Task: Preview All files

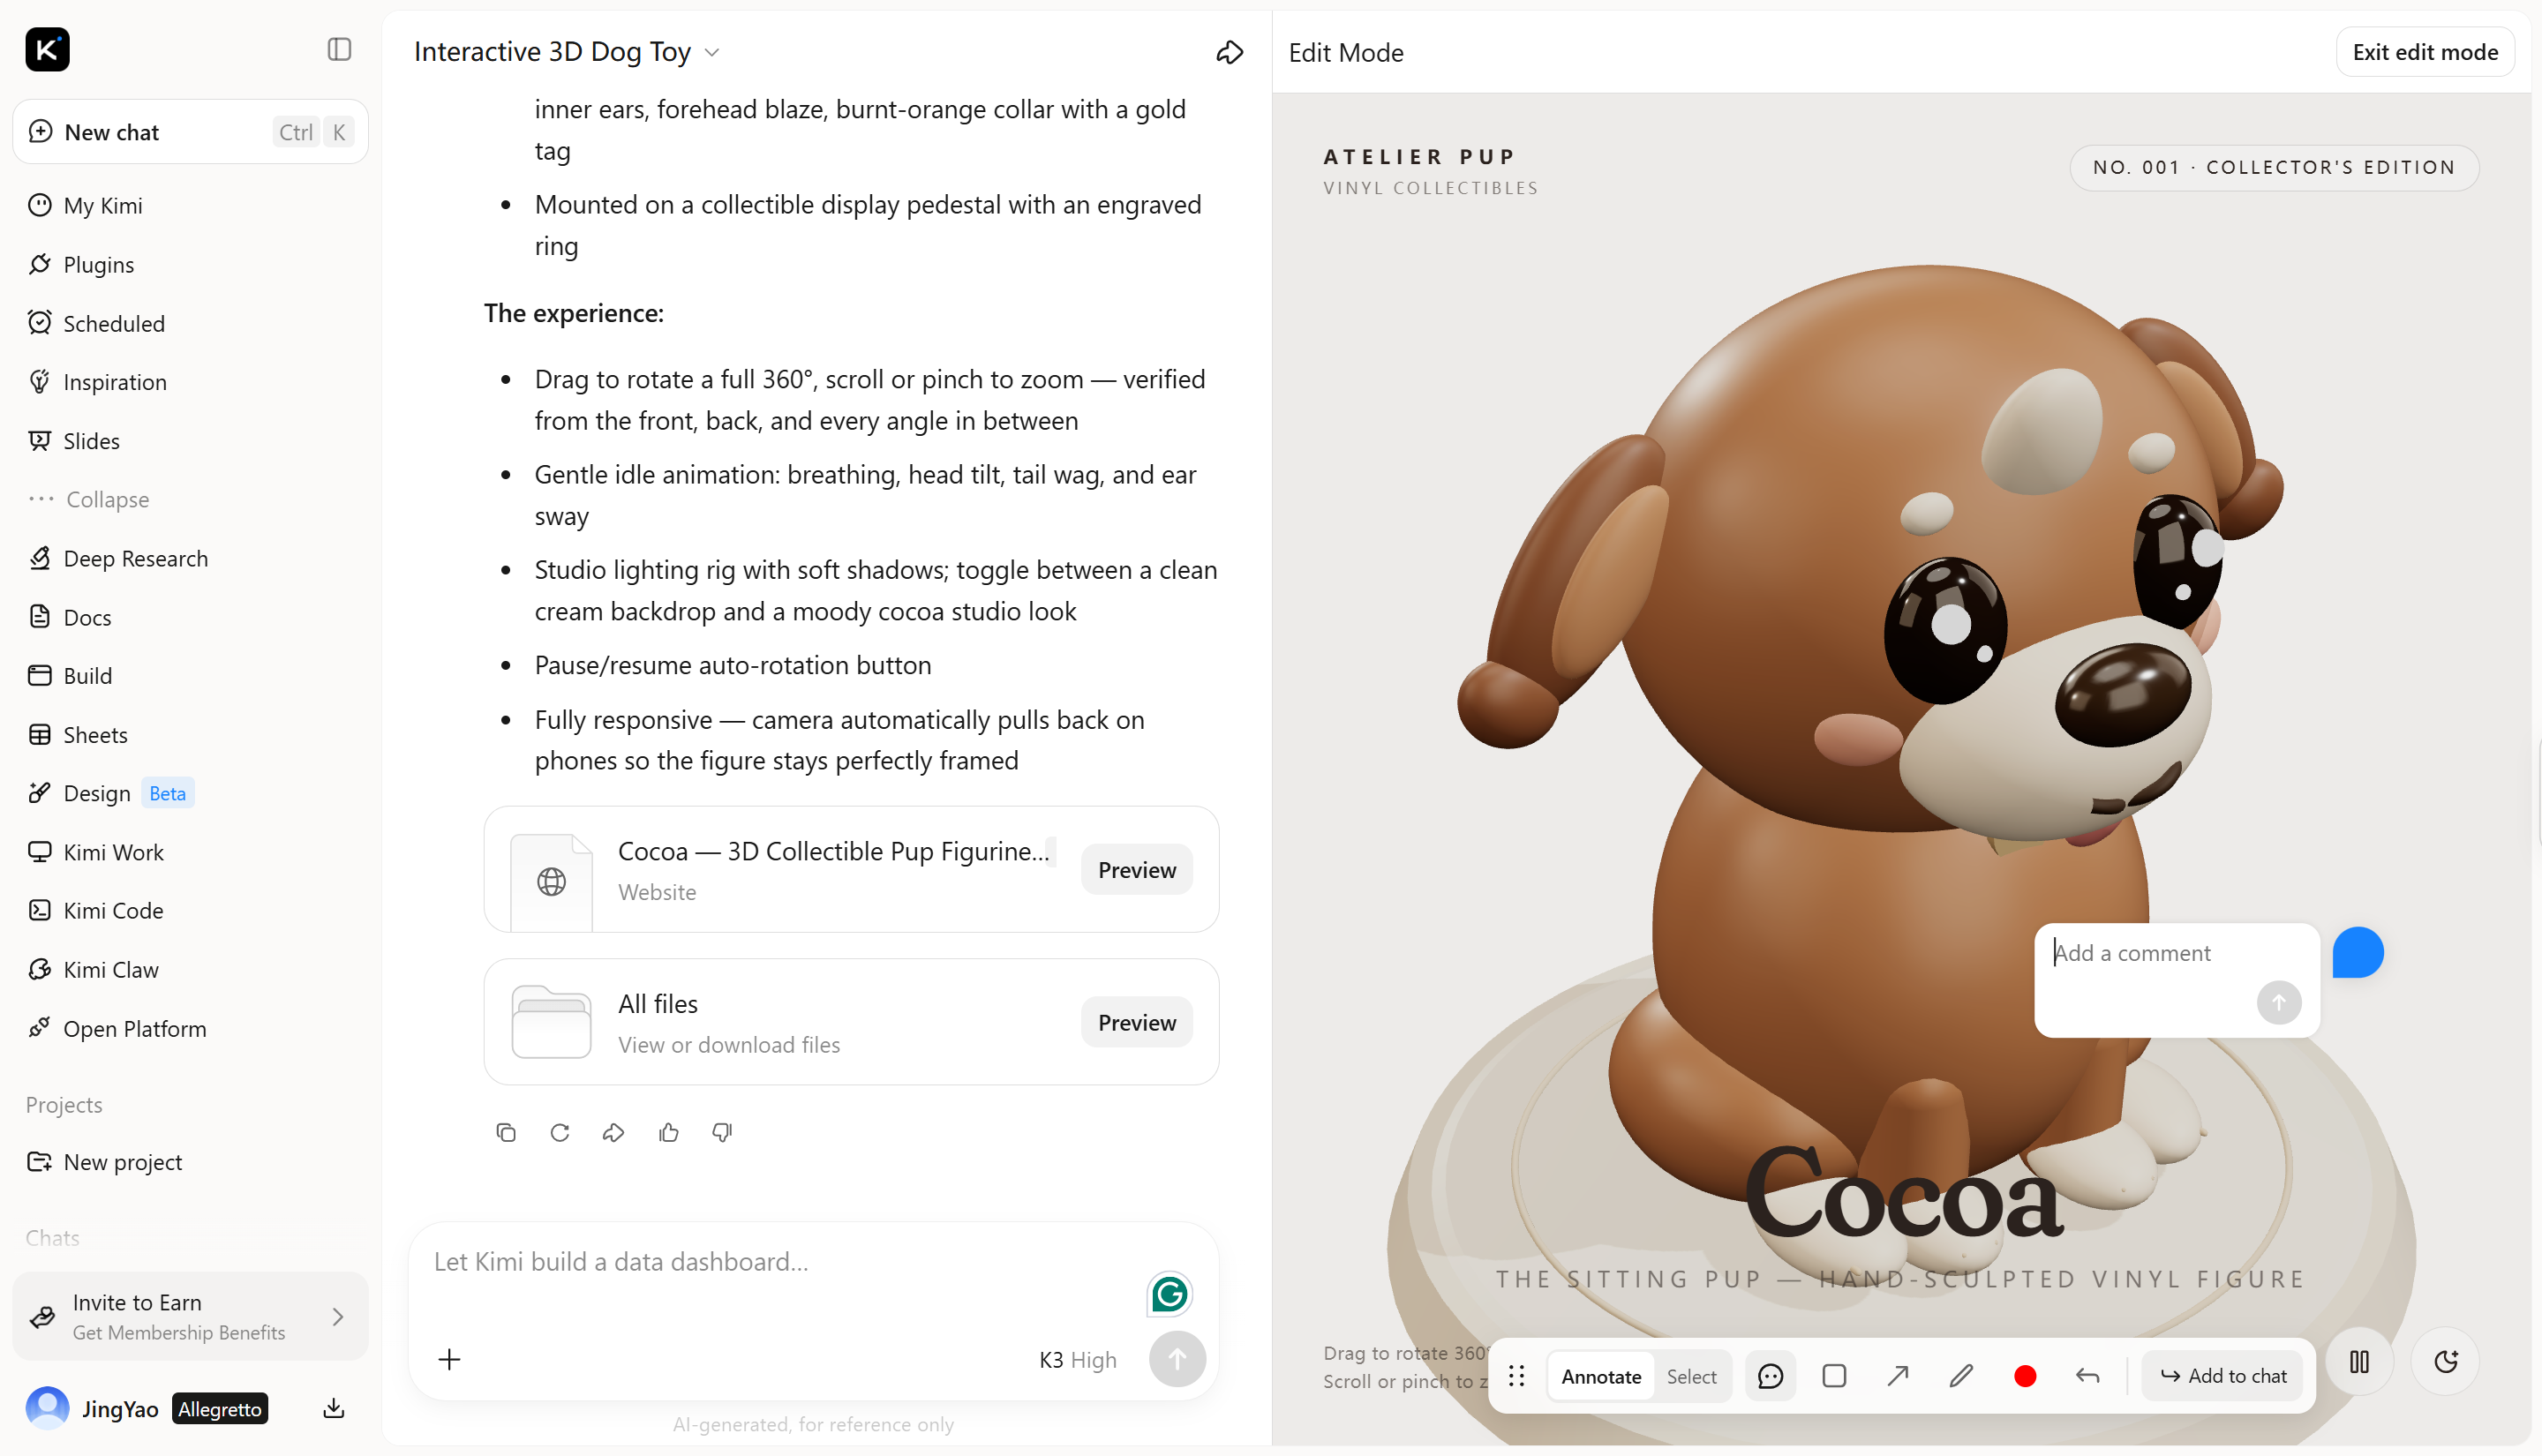Action: (1137, 1022)
